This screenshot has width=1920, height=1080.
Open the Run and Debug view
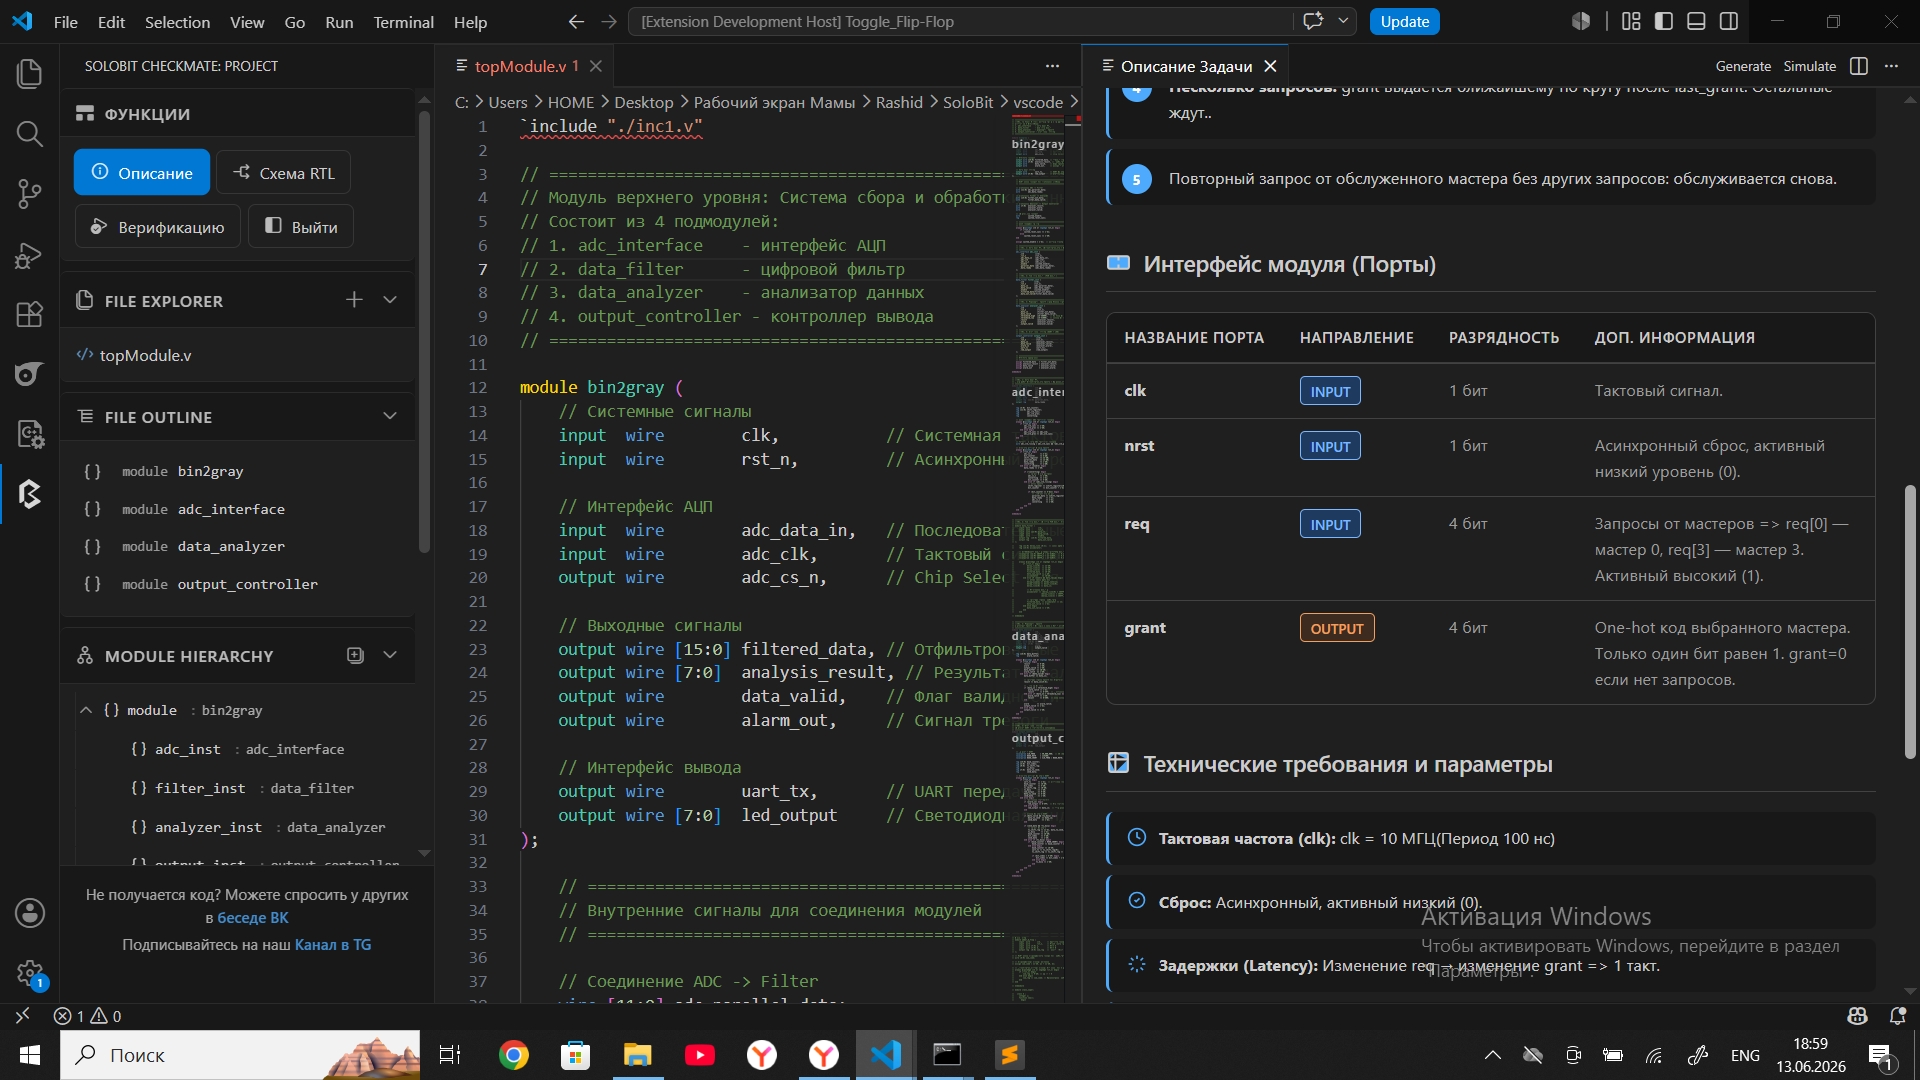pos(29,255)
